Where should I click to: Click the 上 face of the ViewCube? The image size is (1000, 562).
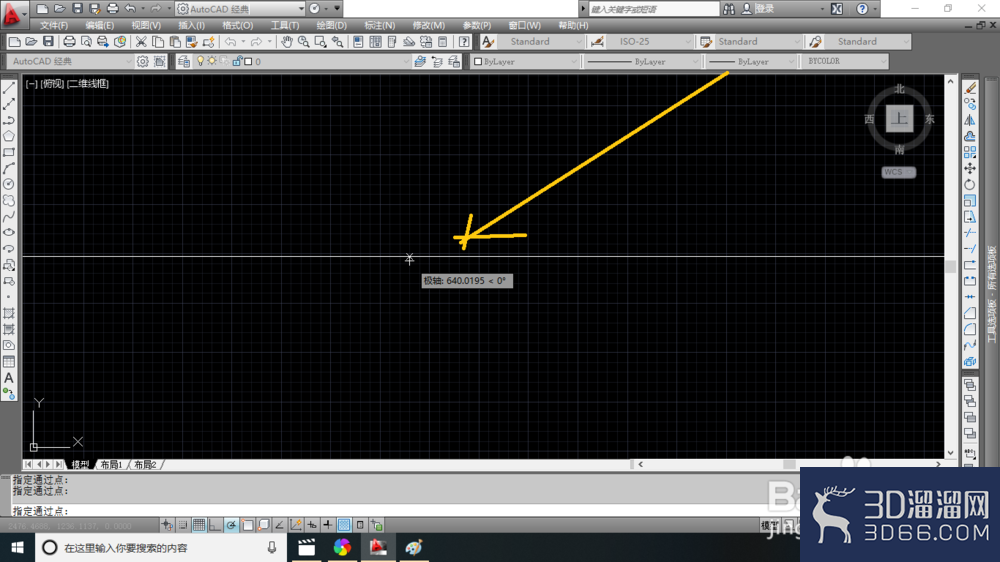(x=899, y=119)
